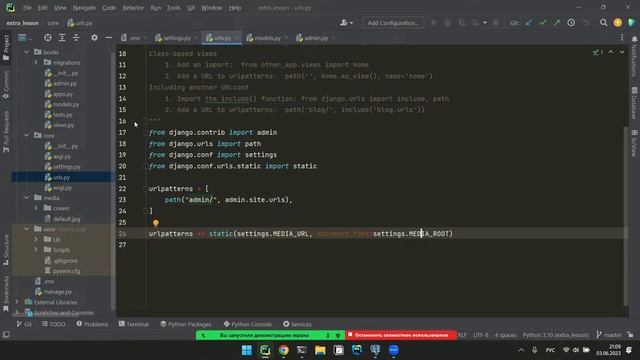This screenshot has height=360, width=640.
Task: Show Git history clock icon
Action: (571, 23)
